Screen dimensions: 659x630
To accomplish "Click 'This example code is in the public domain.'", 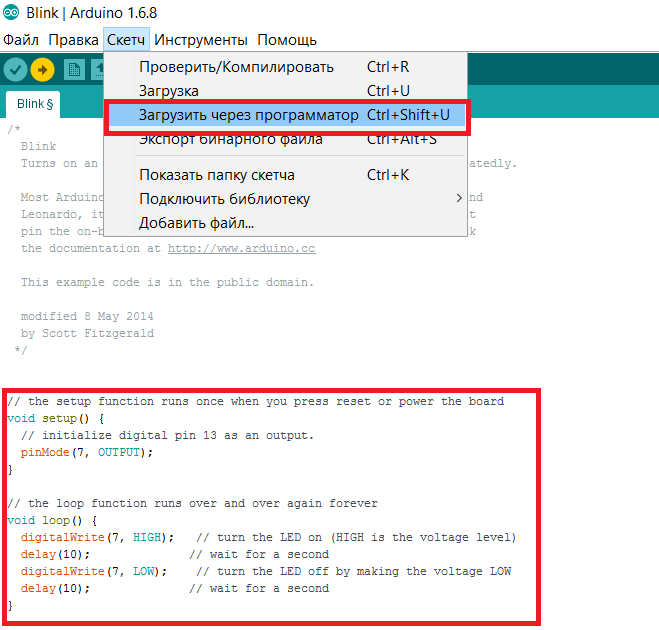I will 167,282.
